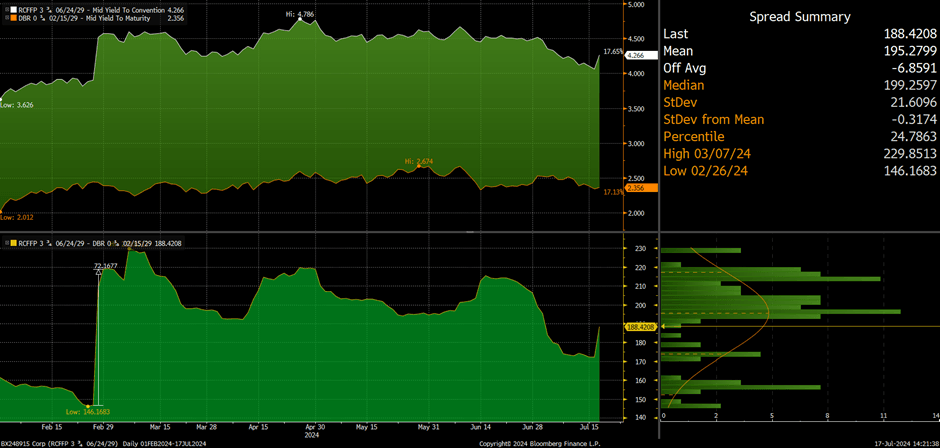
Task: Click the Low 02/26/24 summary row
Action: tap(800, 171)
